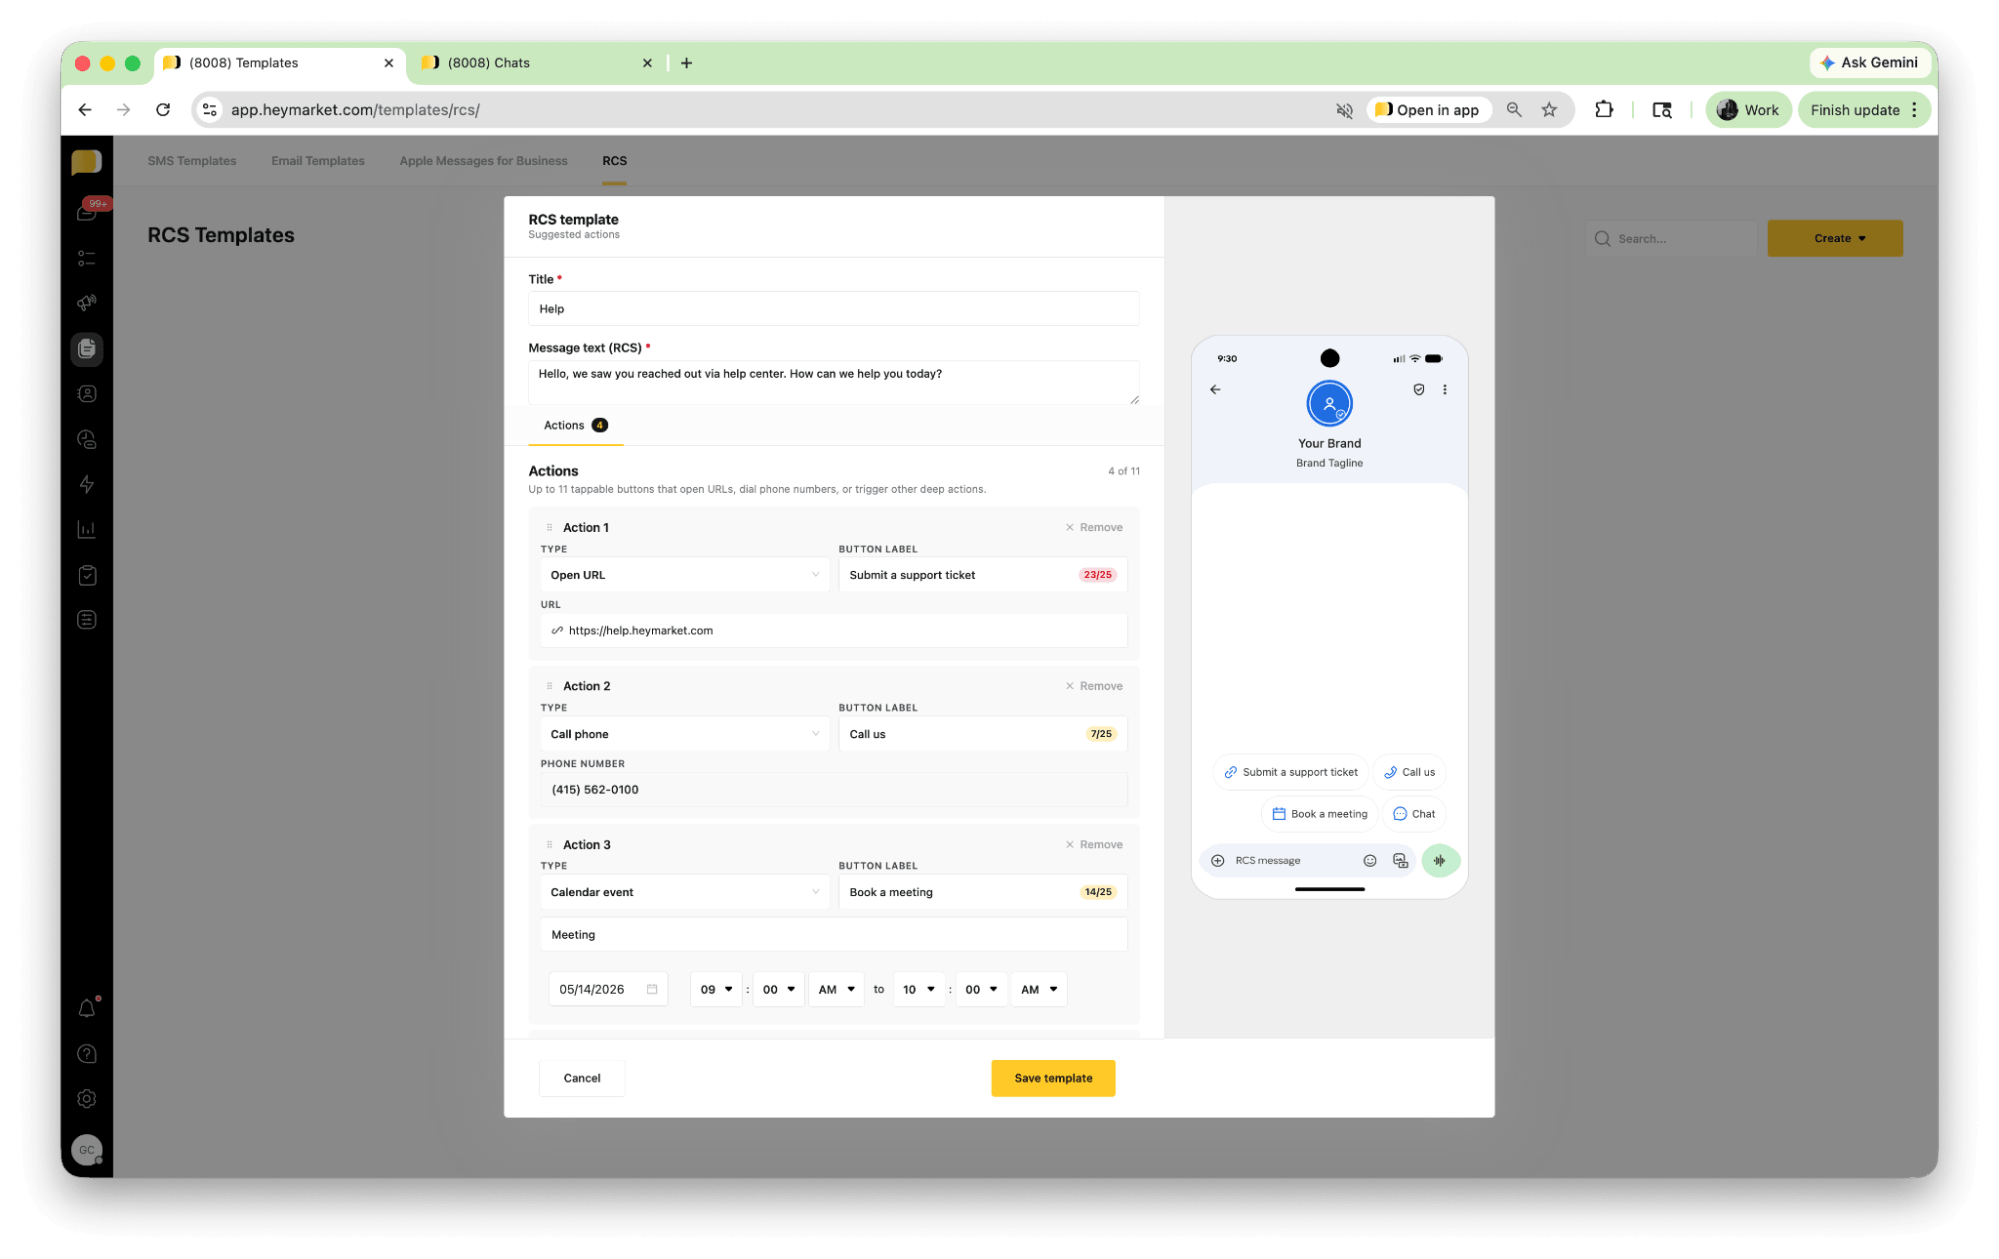Click the shield icon in phone preview
The height and width of the screenshot is (1259, 1999).
coord(1418,390)
